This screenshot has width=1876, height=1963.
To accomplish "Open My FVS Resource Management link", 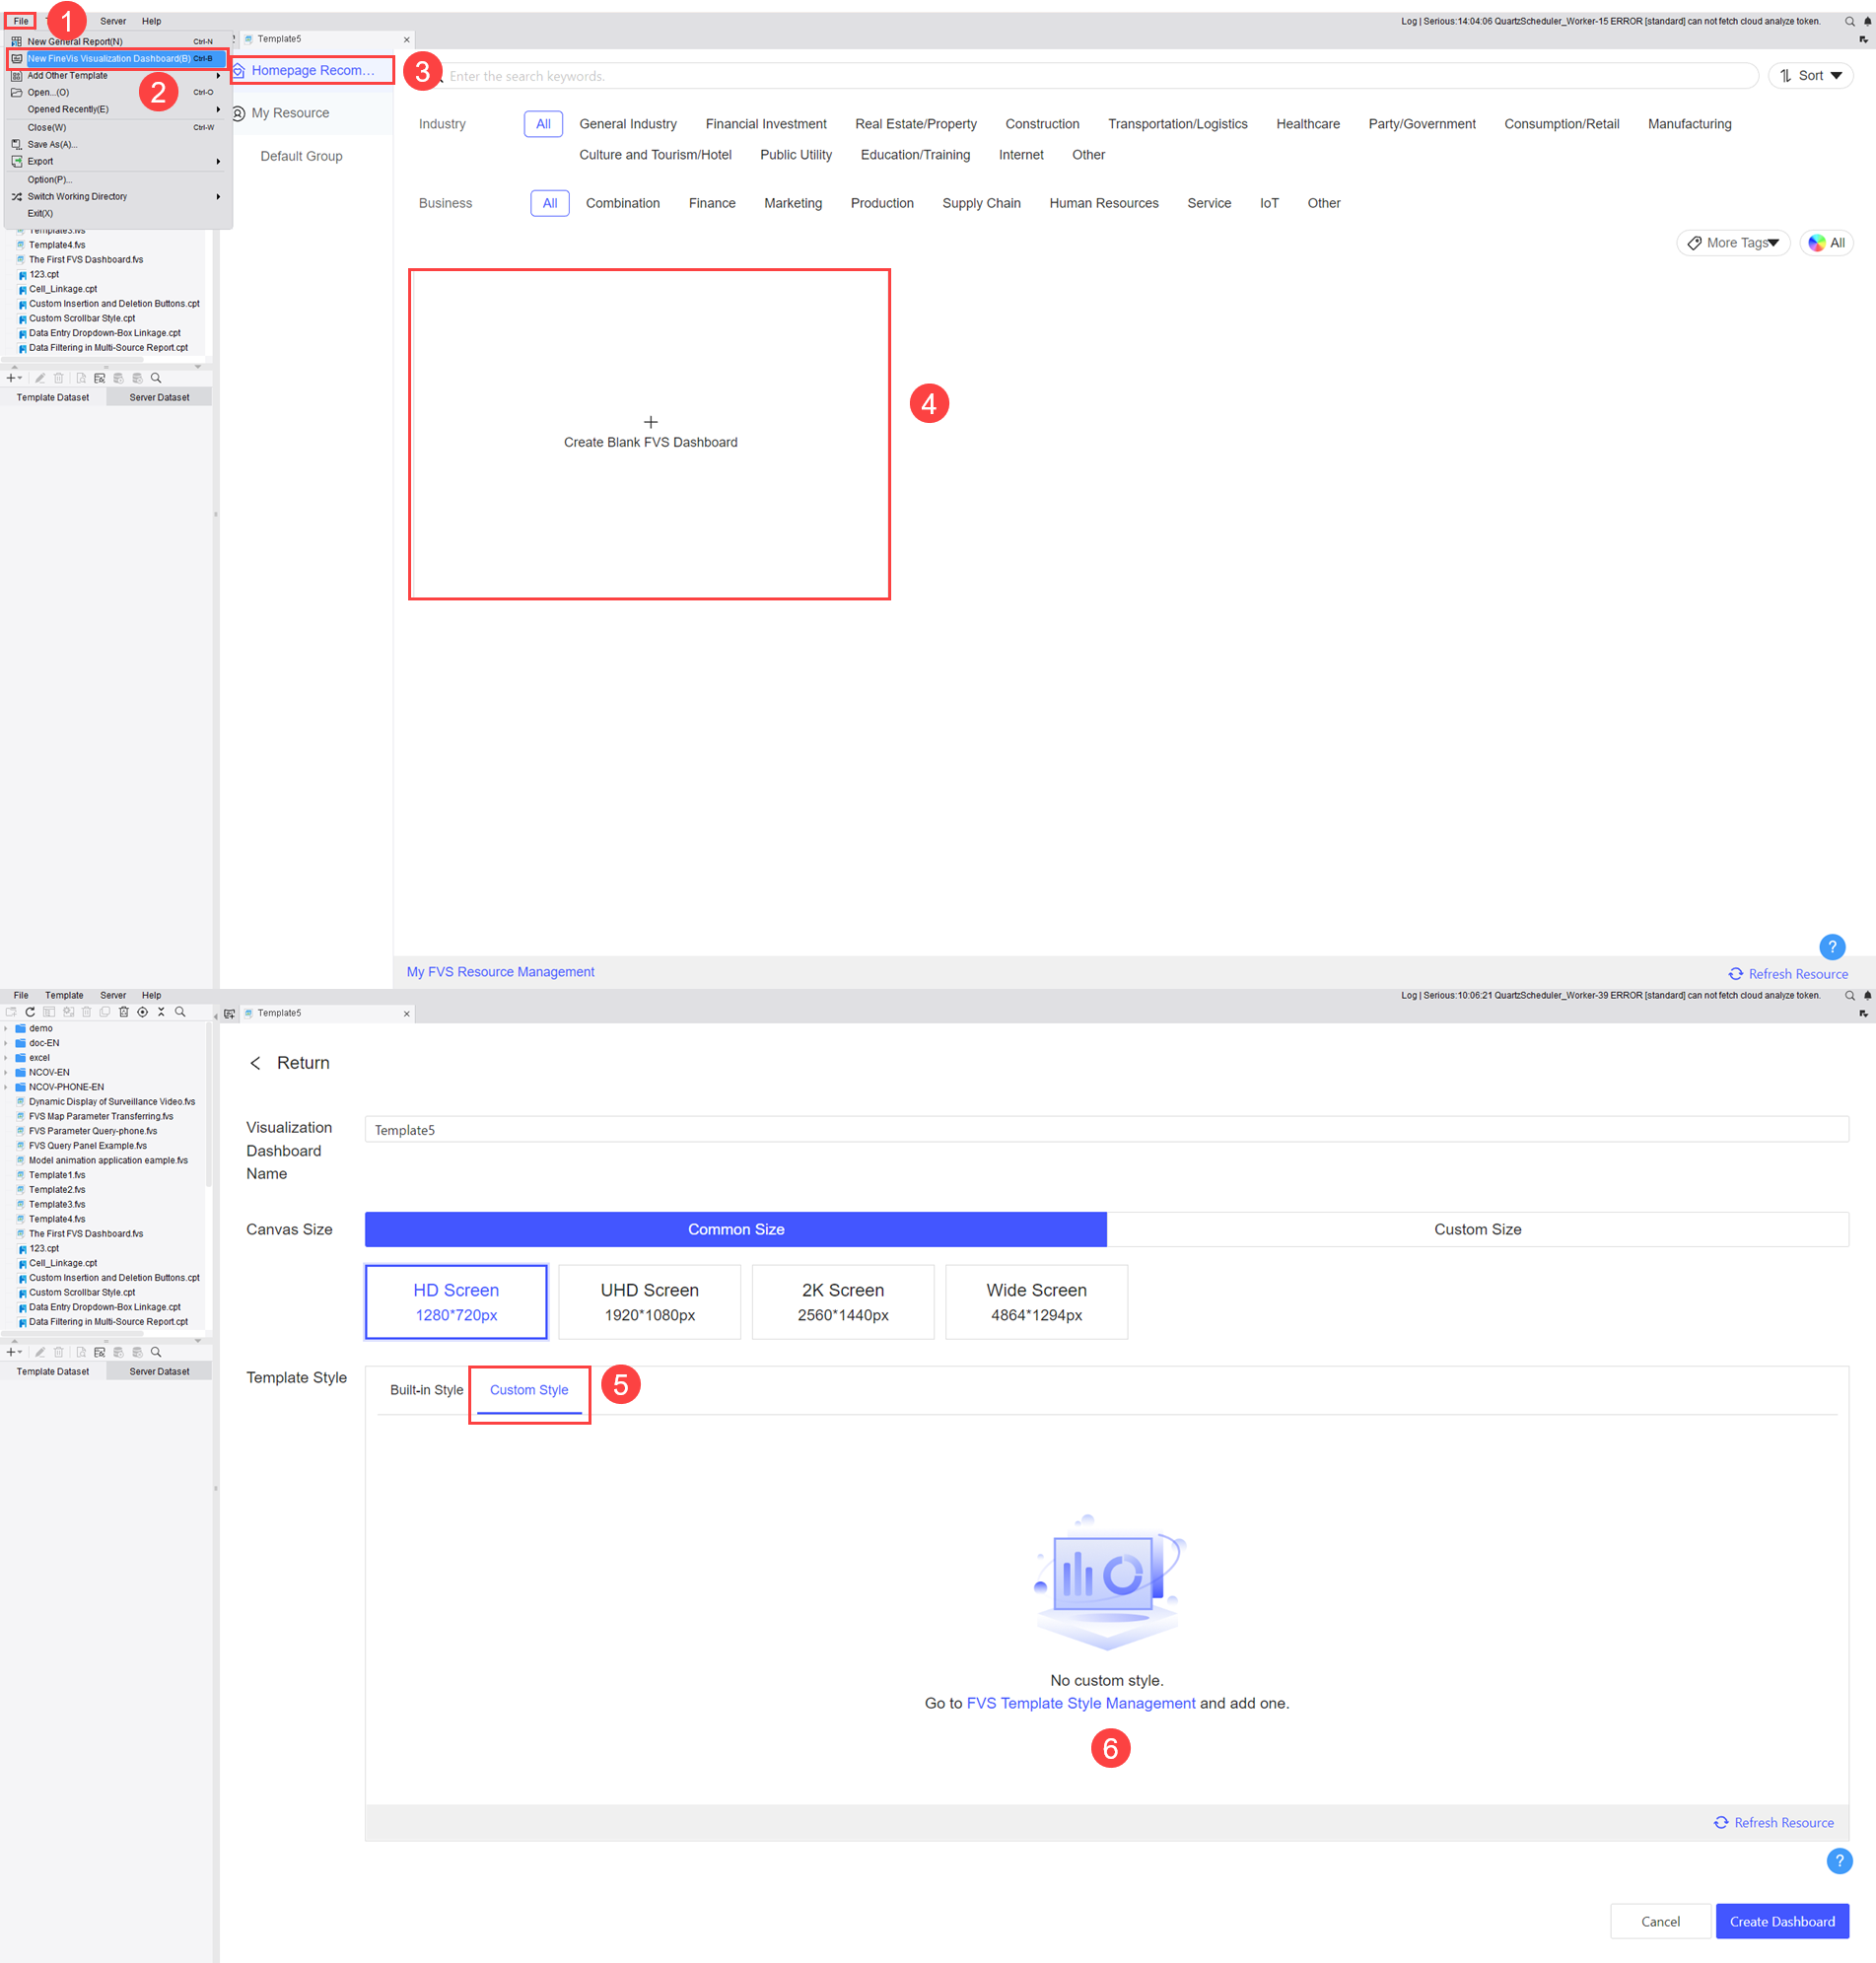I will (x=500, y=971).
